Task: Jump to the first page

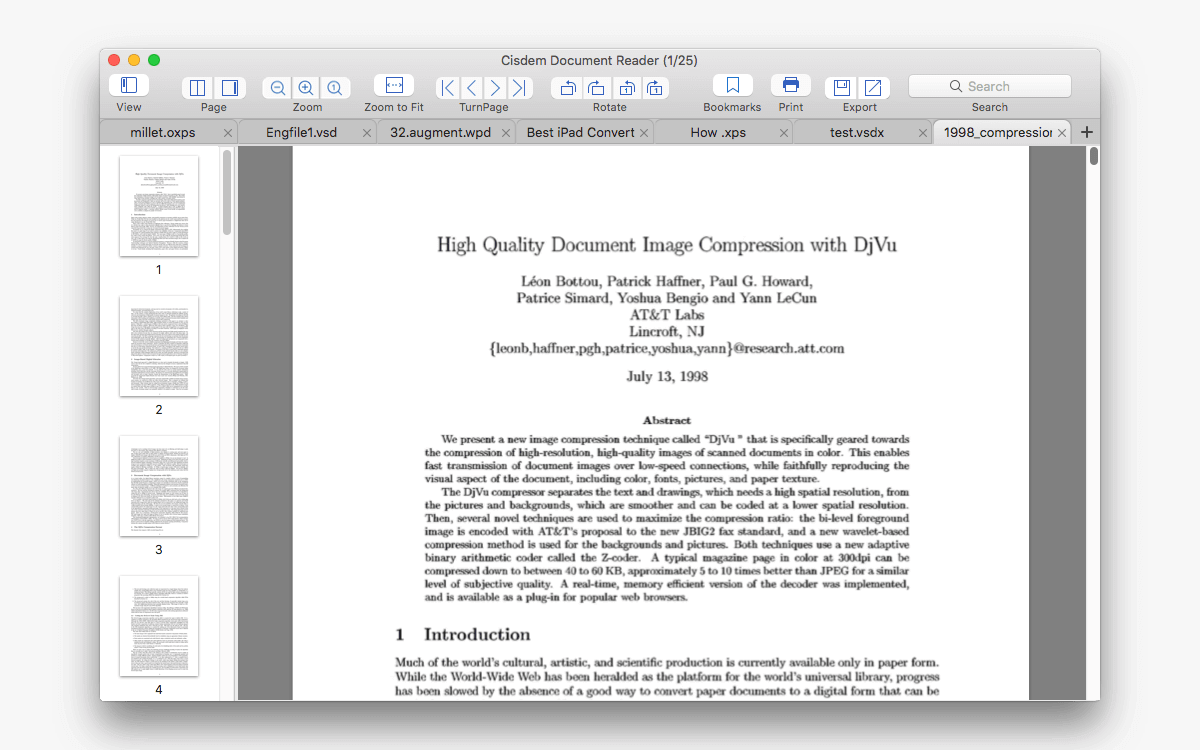Action: [x=448, y=88]
